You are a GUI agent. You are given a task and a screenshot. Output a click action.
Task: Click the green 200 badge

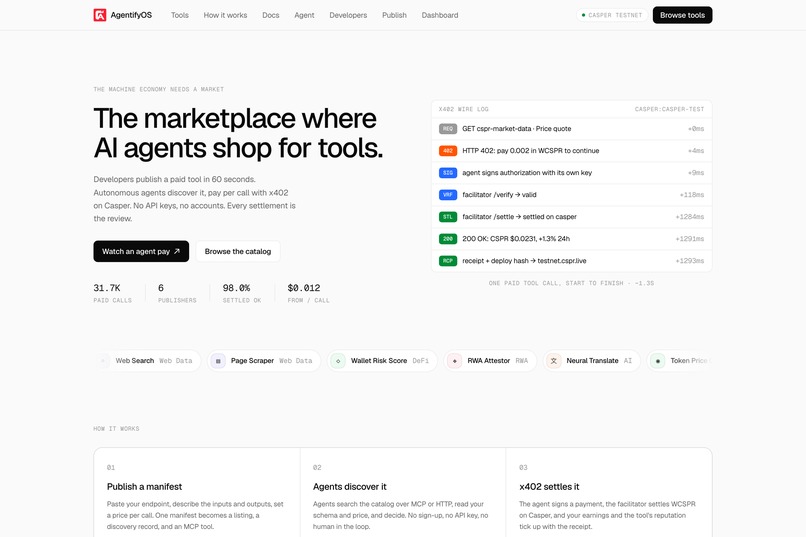[448, 239]
